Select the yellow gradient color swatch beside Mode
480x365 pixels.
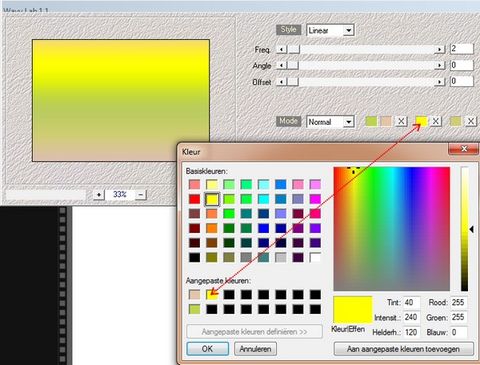click(x=421, y=121)
